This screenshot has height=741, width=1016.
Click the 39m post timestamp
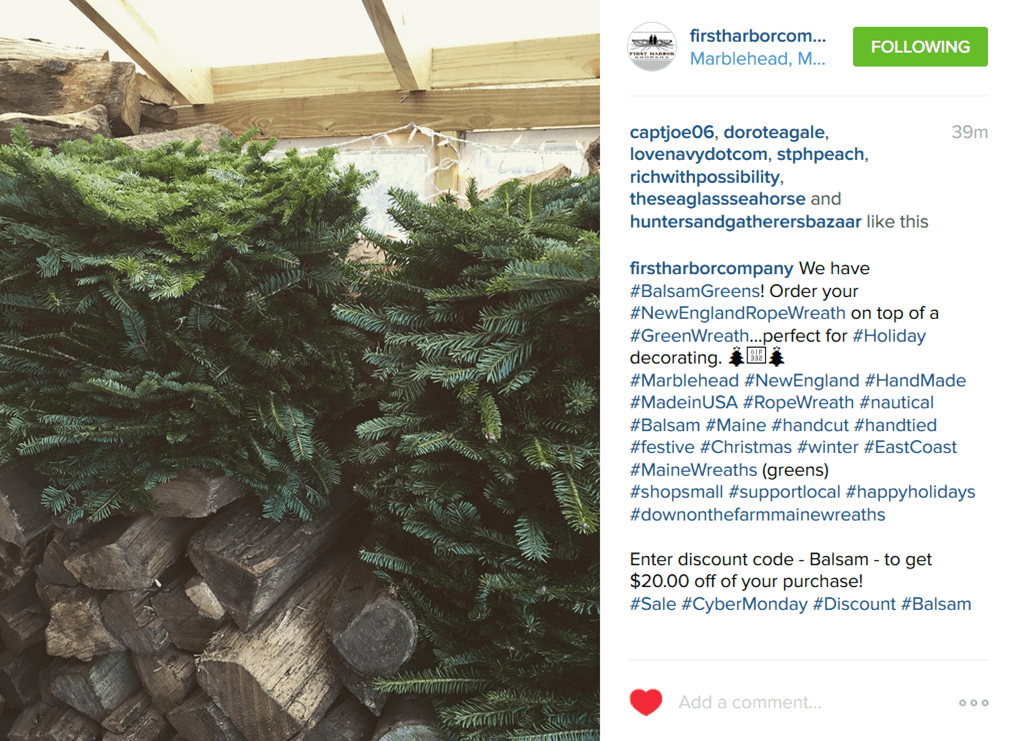(969, 132)
